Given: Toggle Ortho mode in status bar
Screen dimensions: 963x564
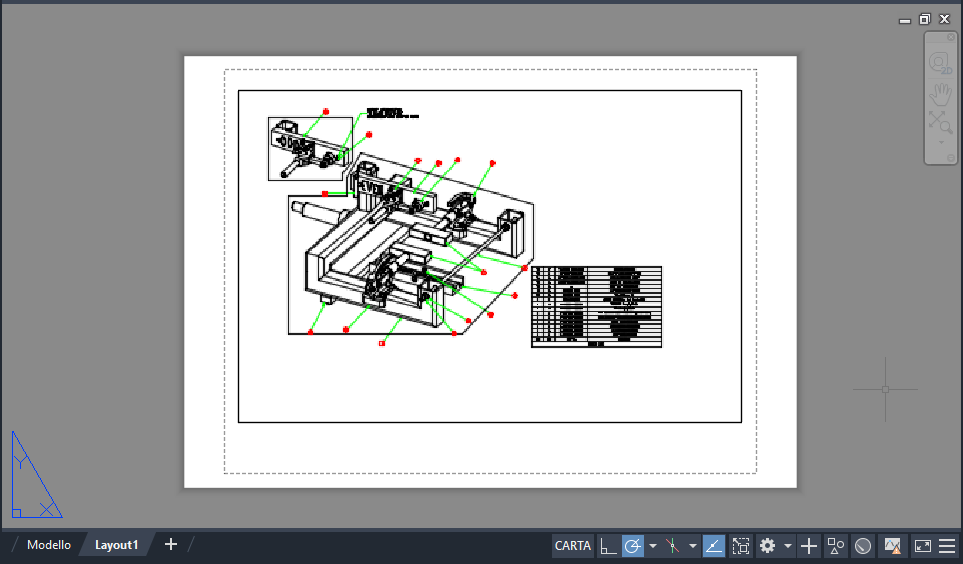Looking at the screenshot, I should [608, 546].
